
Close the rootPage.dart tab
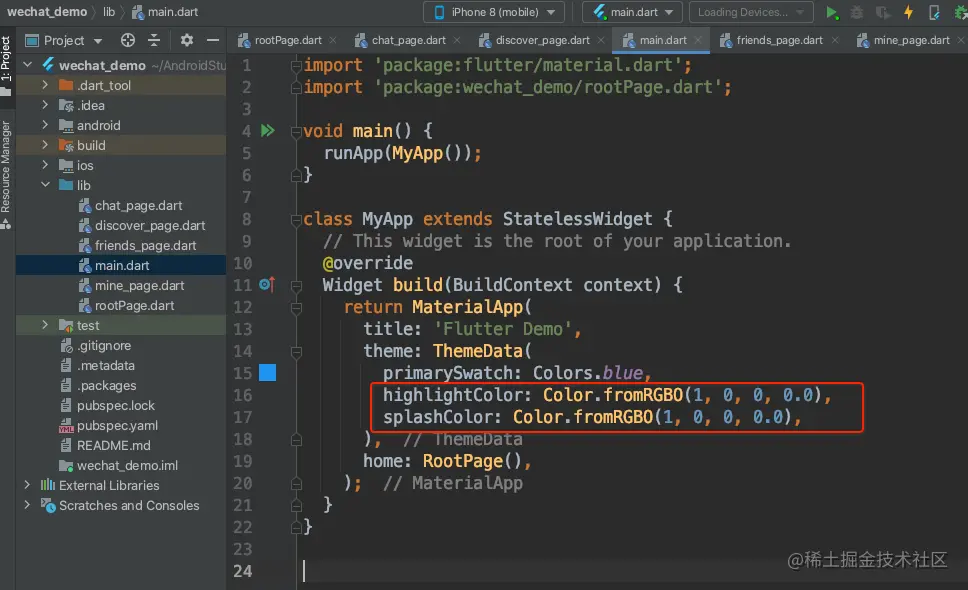tap(333, 40)
